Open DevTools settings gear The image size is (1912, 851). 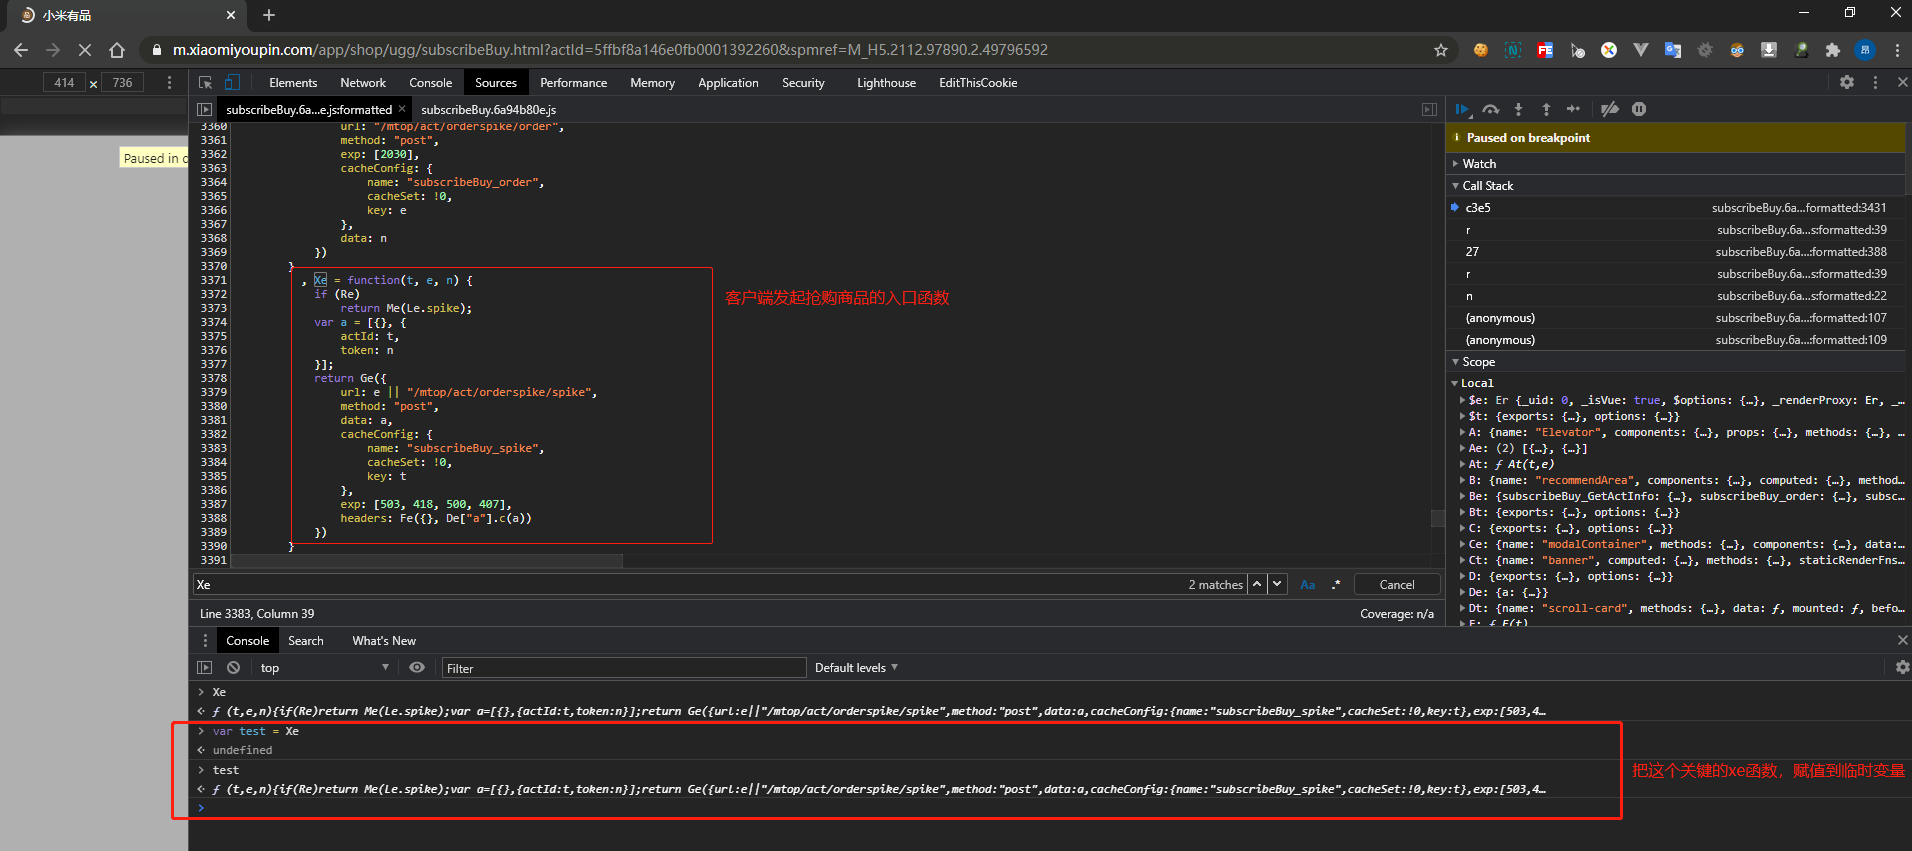pyautogui.click(x=1847, y=82)
